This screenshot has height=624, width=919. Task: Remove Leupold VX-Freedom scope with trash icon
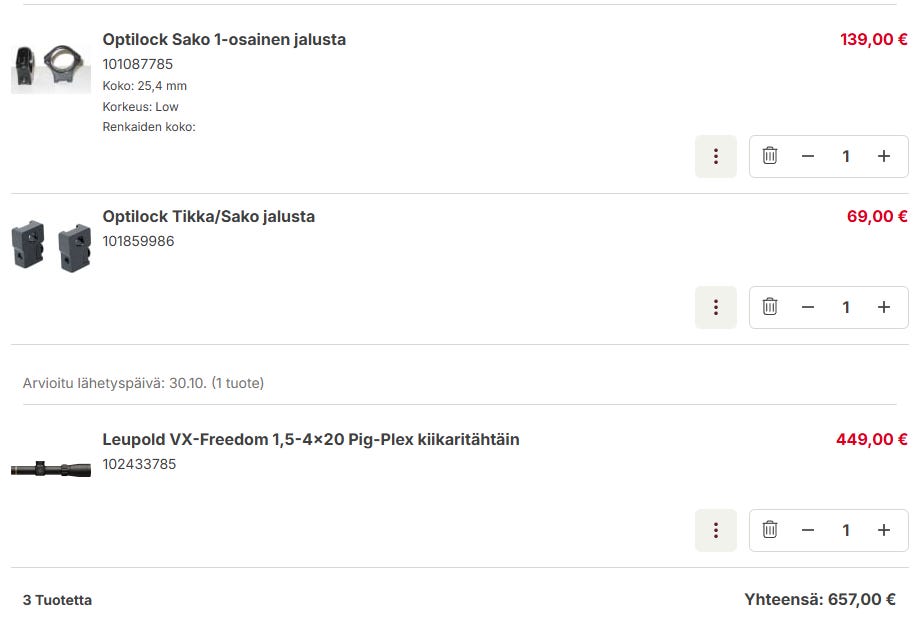pos(770,530)
